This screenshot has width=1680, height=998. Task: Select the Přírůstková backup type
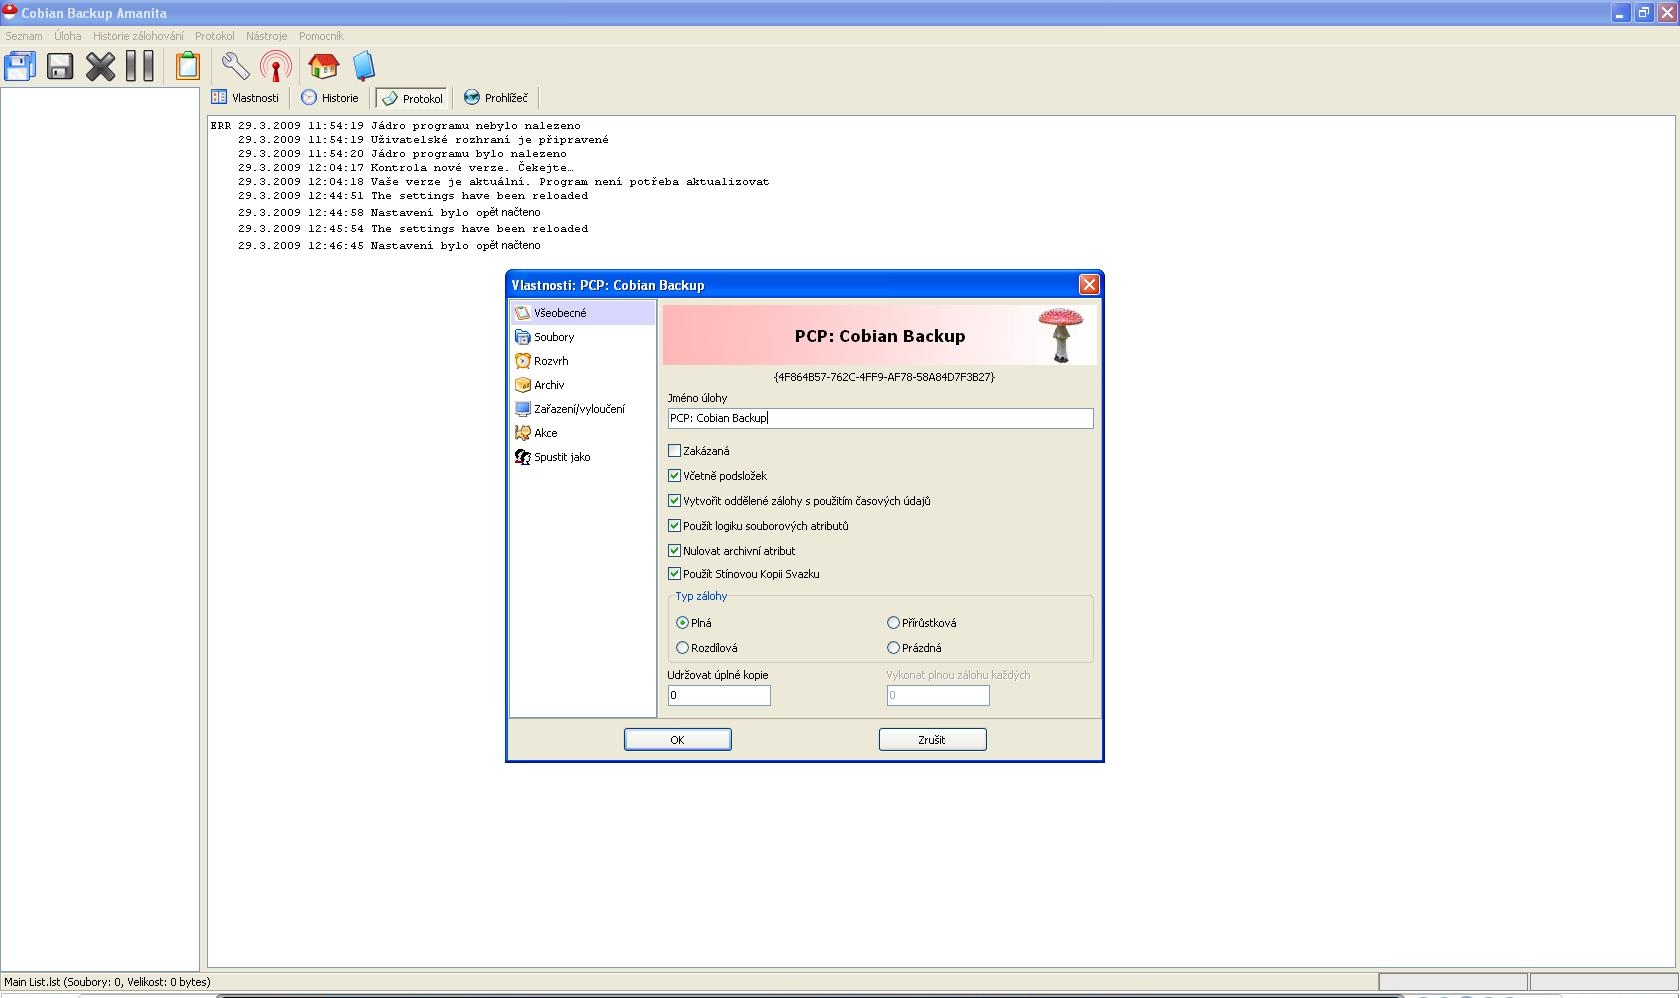pos(893,623)
